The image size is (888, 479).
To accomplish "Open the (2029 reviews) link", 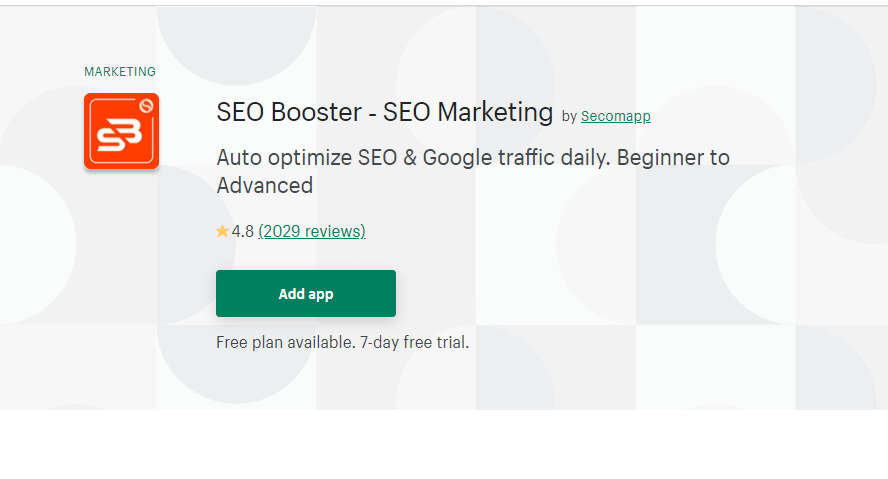I will click(x=312, y=231).
